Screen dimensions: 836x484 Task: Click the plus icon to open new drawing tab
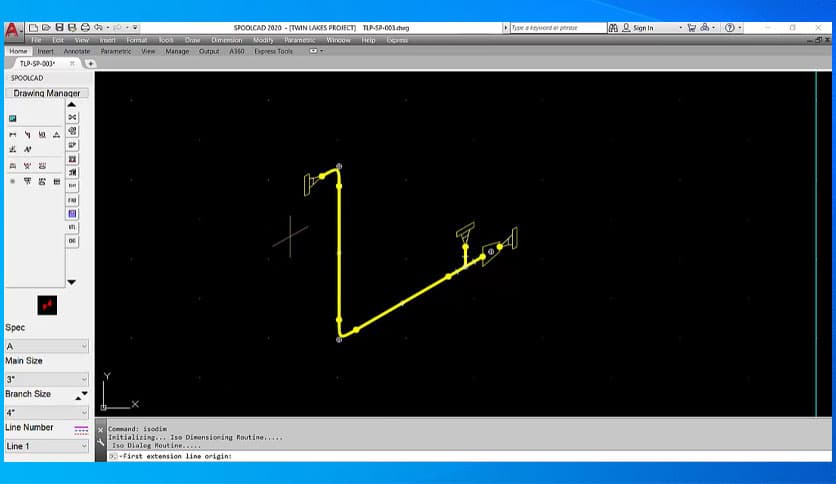[90, 63]
